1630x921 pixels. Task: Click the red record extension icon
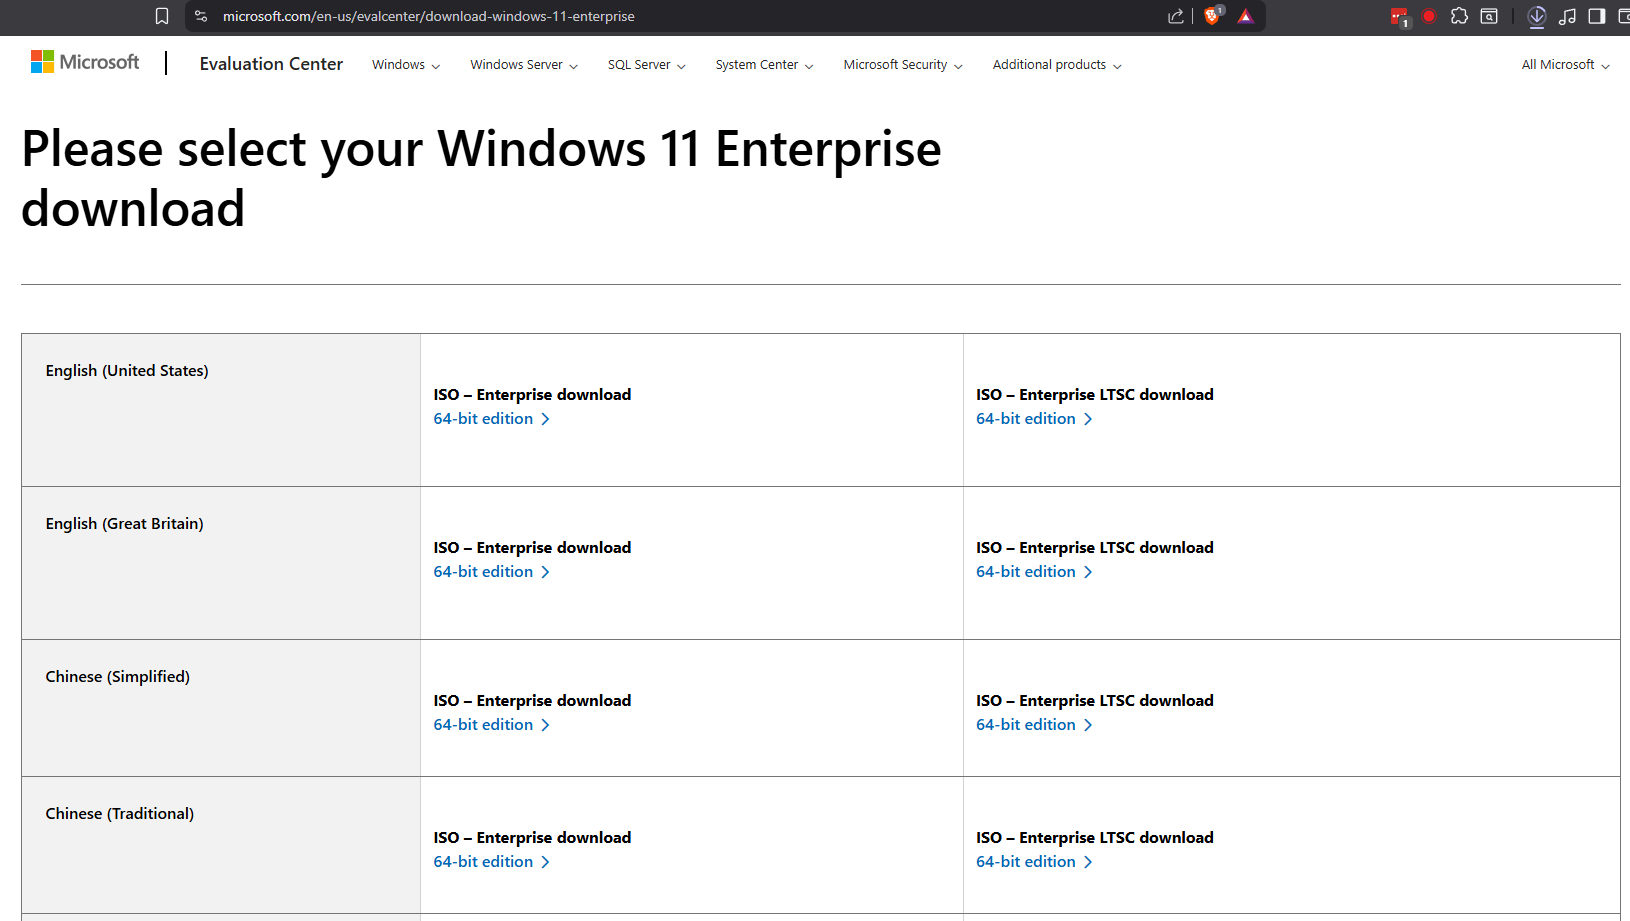(x=1429, y=16)
